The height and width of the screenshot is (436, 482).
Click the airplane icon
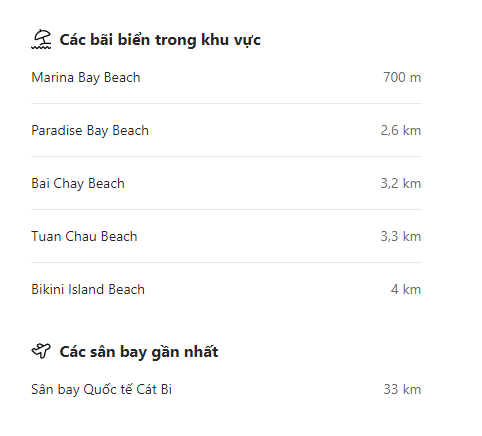(41, 351)
